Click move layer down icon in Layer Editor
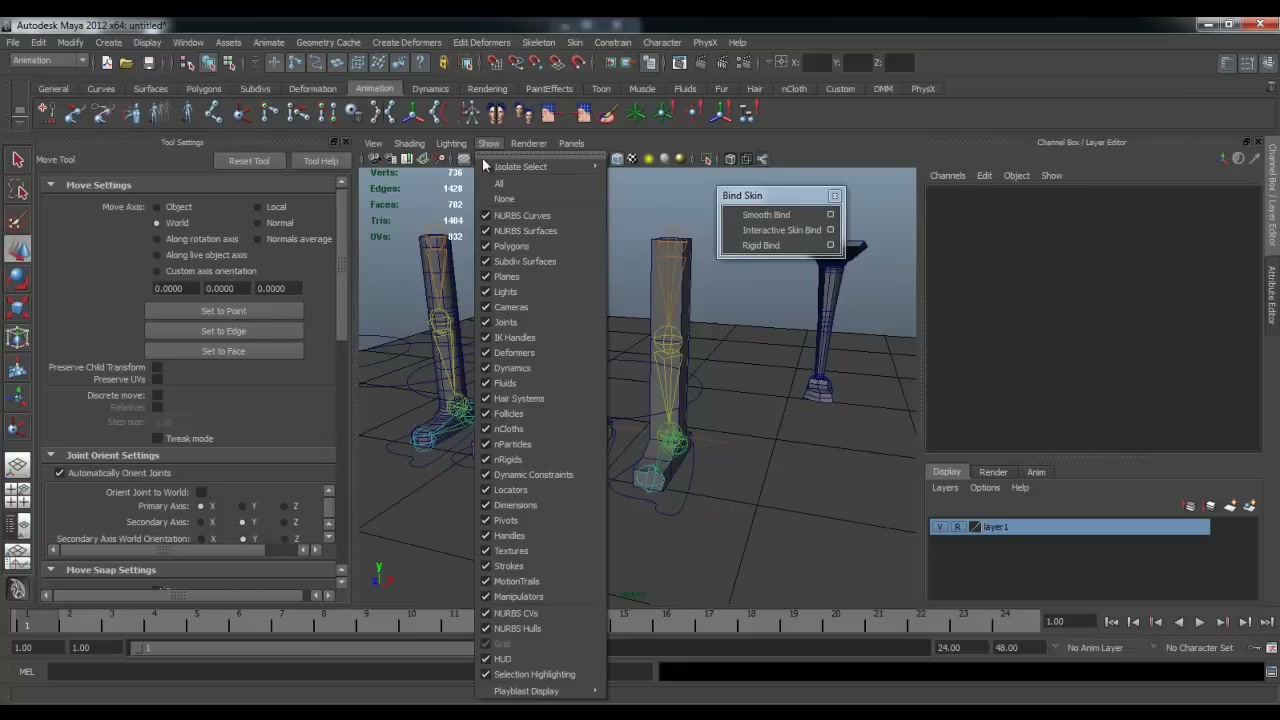The image size is (1280, 720). point(1210,506)
